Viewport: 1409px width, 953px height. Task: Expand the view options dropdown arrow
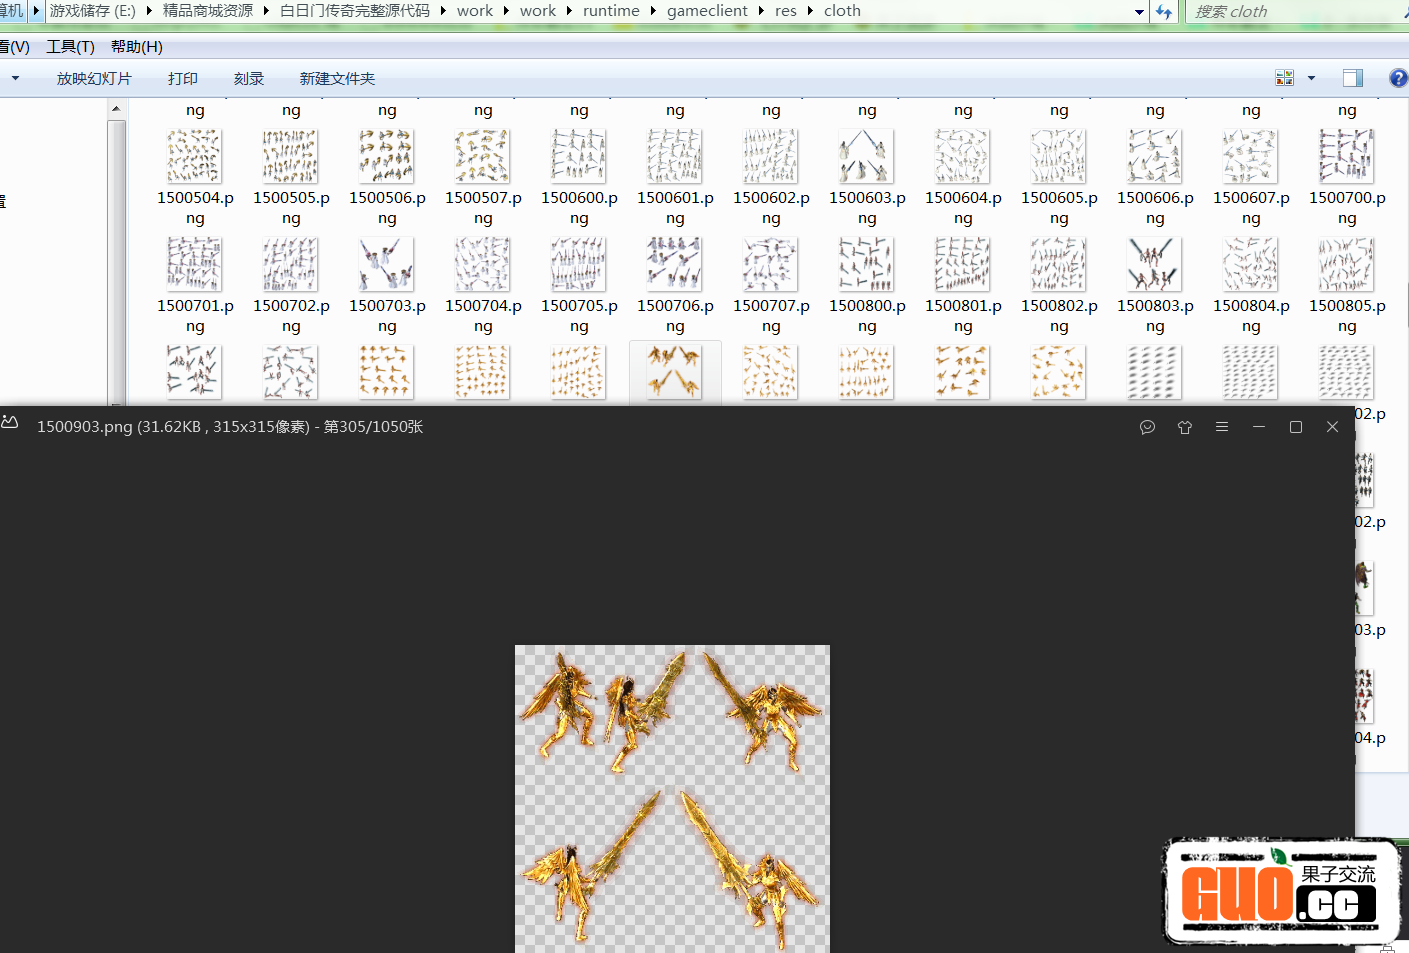click(1311, 78)
